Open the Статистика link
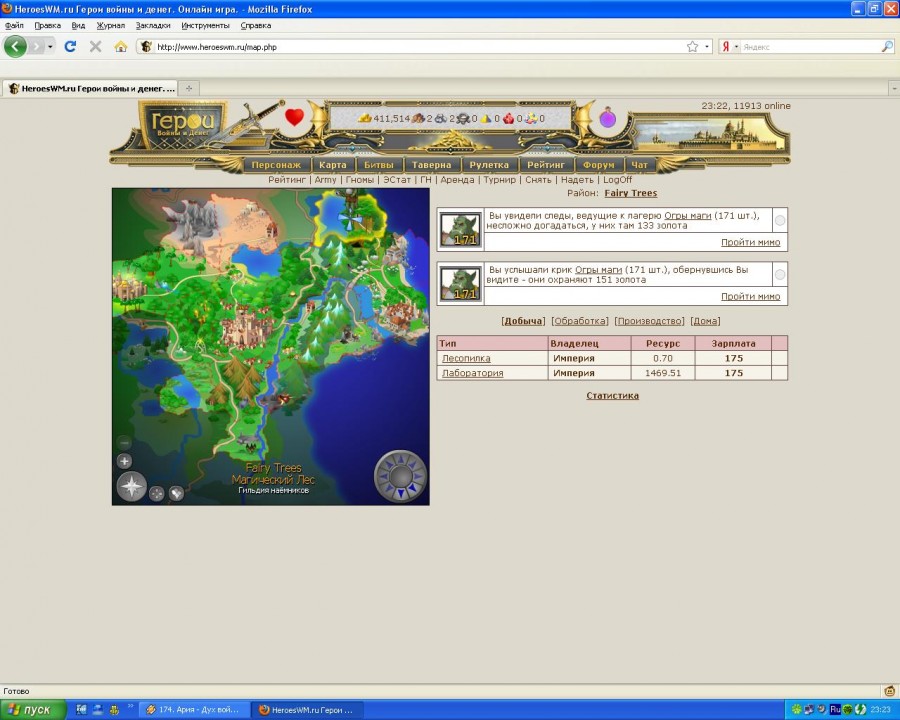The height and width of the screenshot is (720, 900). point(612,396)
